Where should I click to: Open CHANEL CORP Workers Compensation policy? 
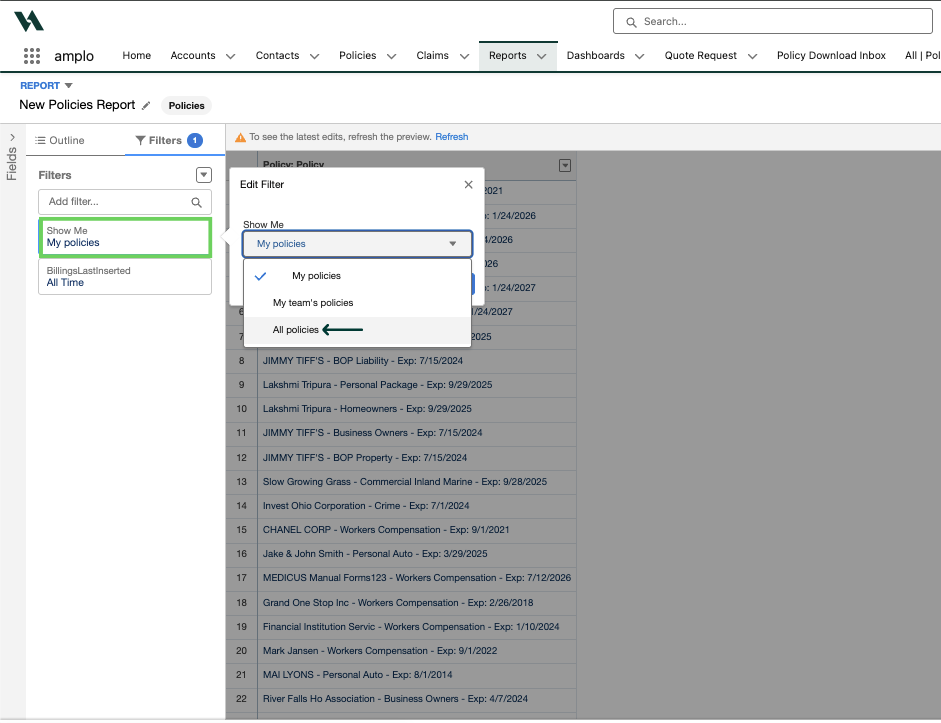[x=386, y=530]
